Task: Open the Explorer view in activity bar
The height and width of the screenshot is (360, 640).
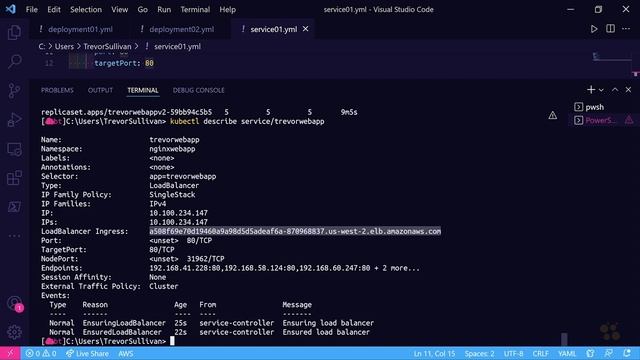Action: pyautogui.click(x=14, y=32)
